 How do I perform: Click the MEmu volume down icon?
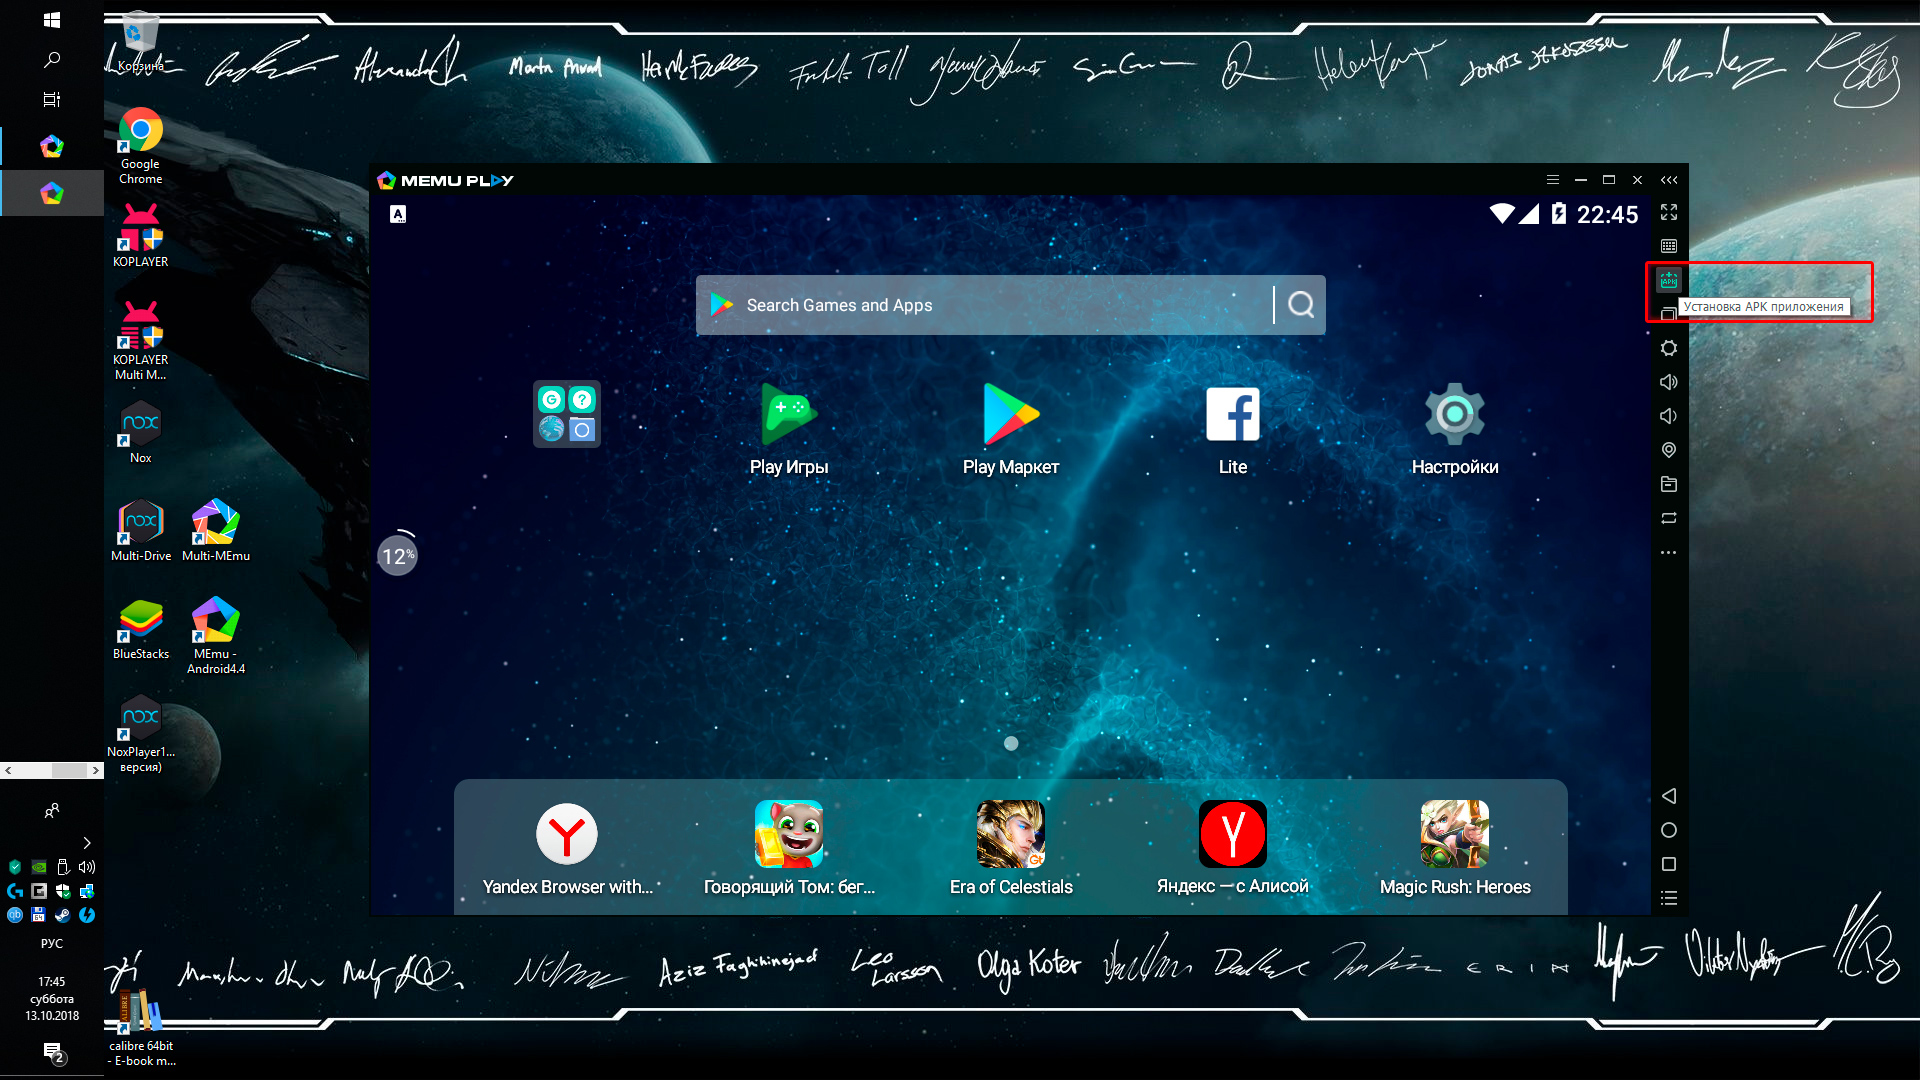(x=1668, y=416)
